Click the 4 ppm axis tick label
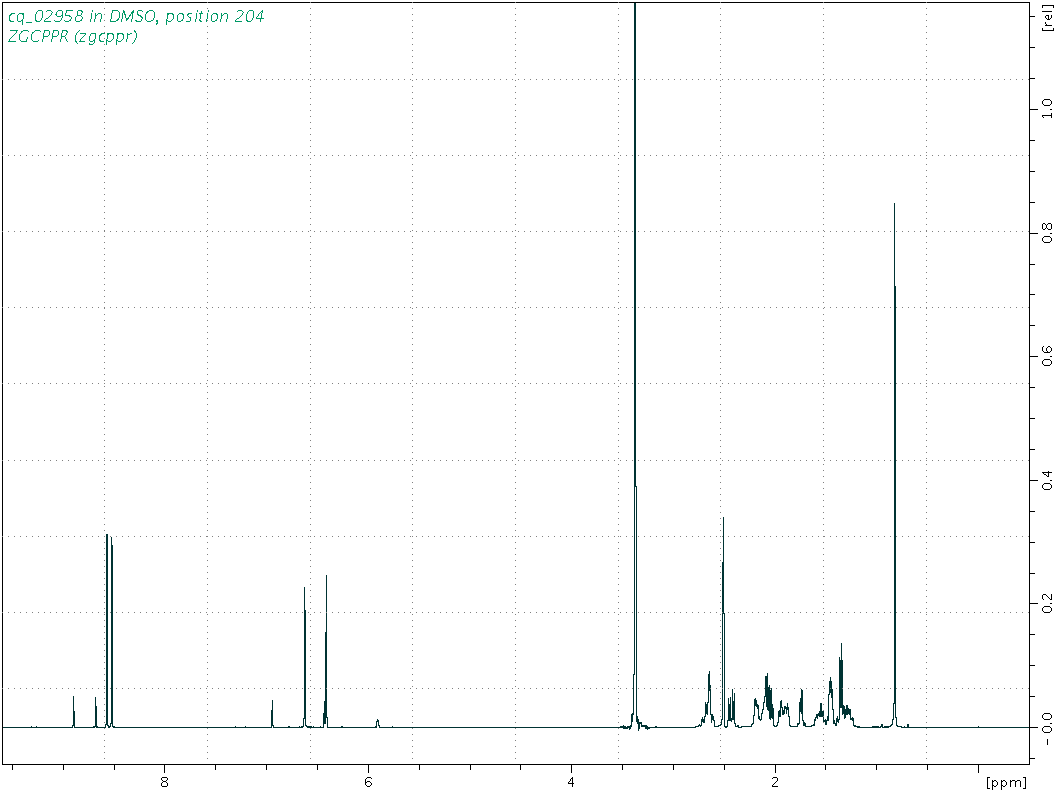 pyautogui.click(x=571, y=781)
